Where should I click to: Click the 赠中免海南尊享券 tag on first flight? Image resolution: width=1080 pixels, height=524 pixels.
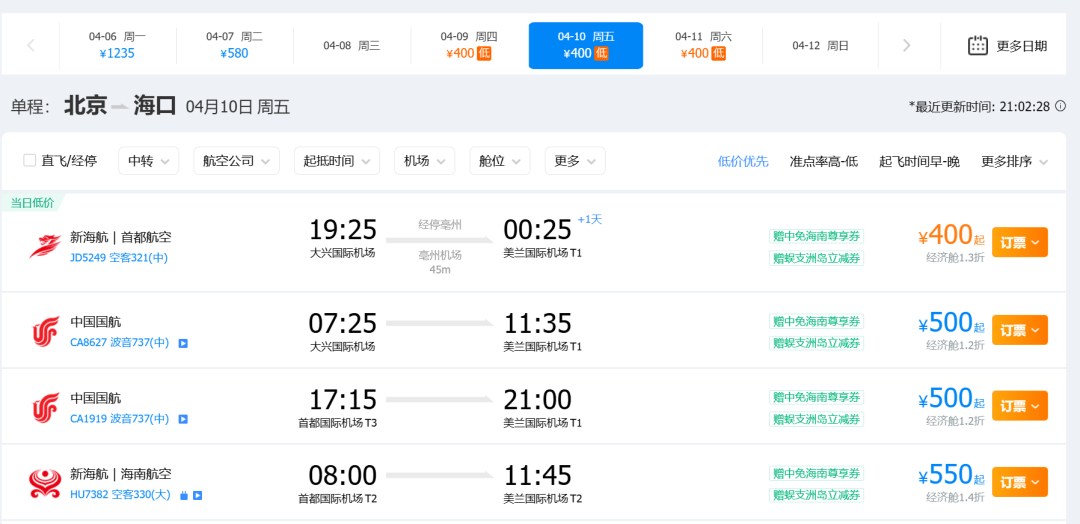[816, 236]
